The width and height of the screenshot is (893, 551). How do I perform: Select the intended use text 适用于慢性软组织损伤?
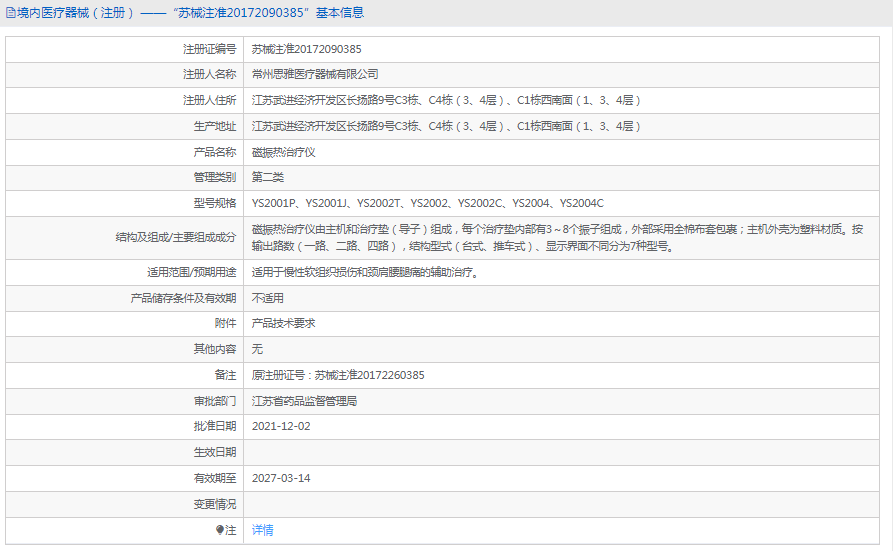pyautogui.click(x=367, y=272)
